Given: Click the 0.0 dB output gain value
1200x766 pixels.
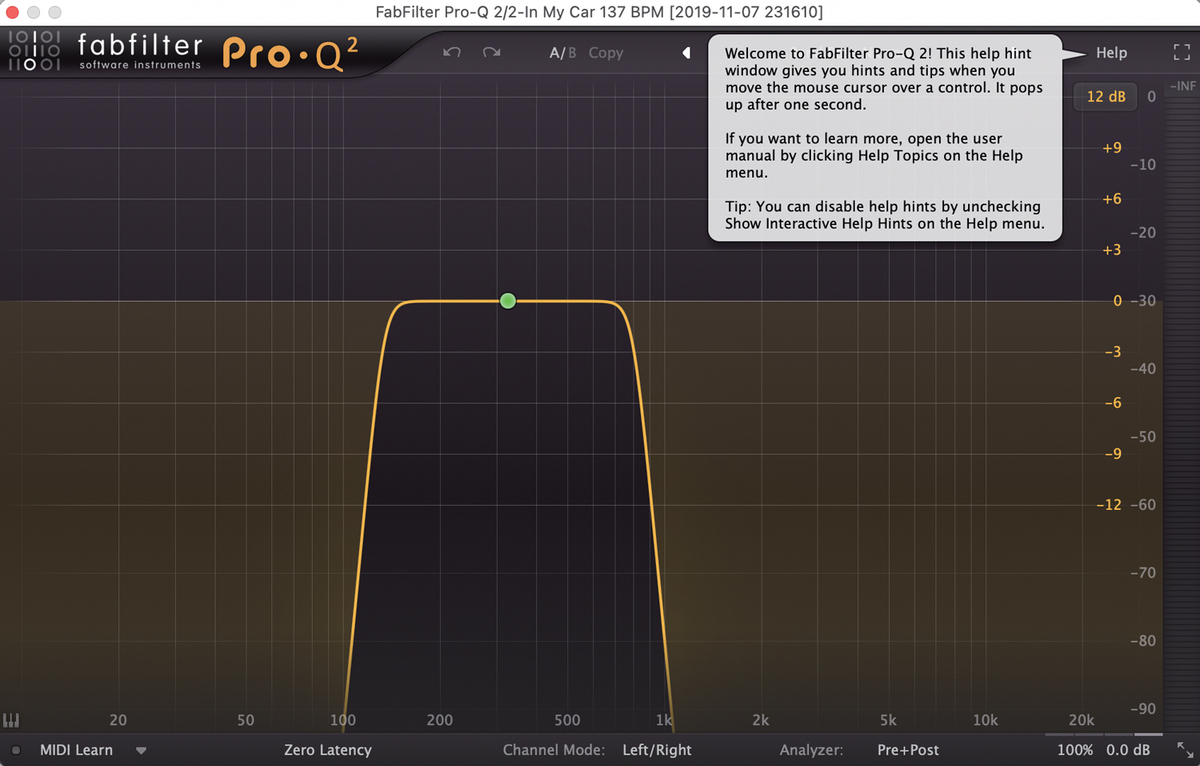Looking at the screenshot, I should click(x=1127, y=750).
